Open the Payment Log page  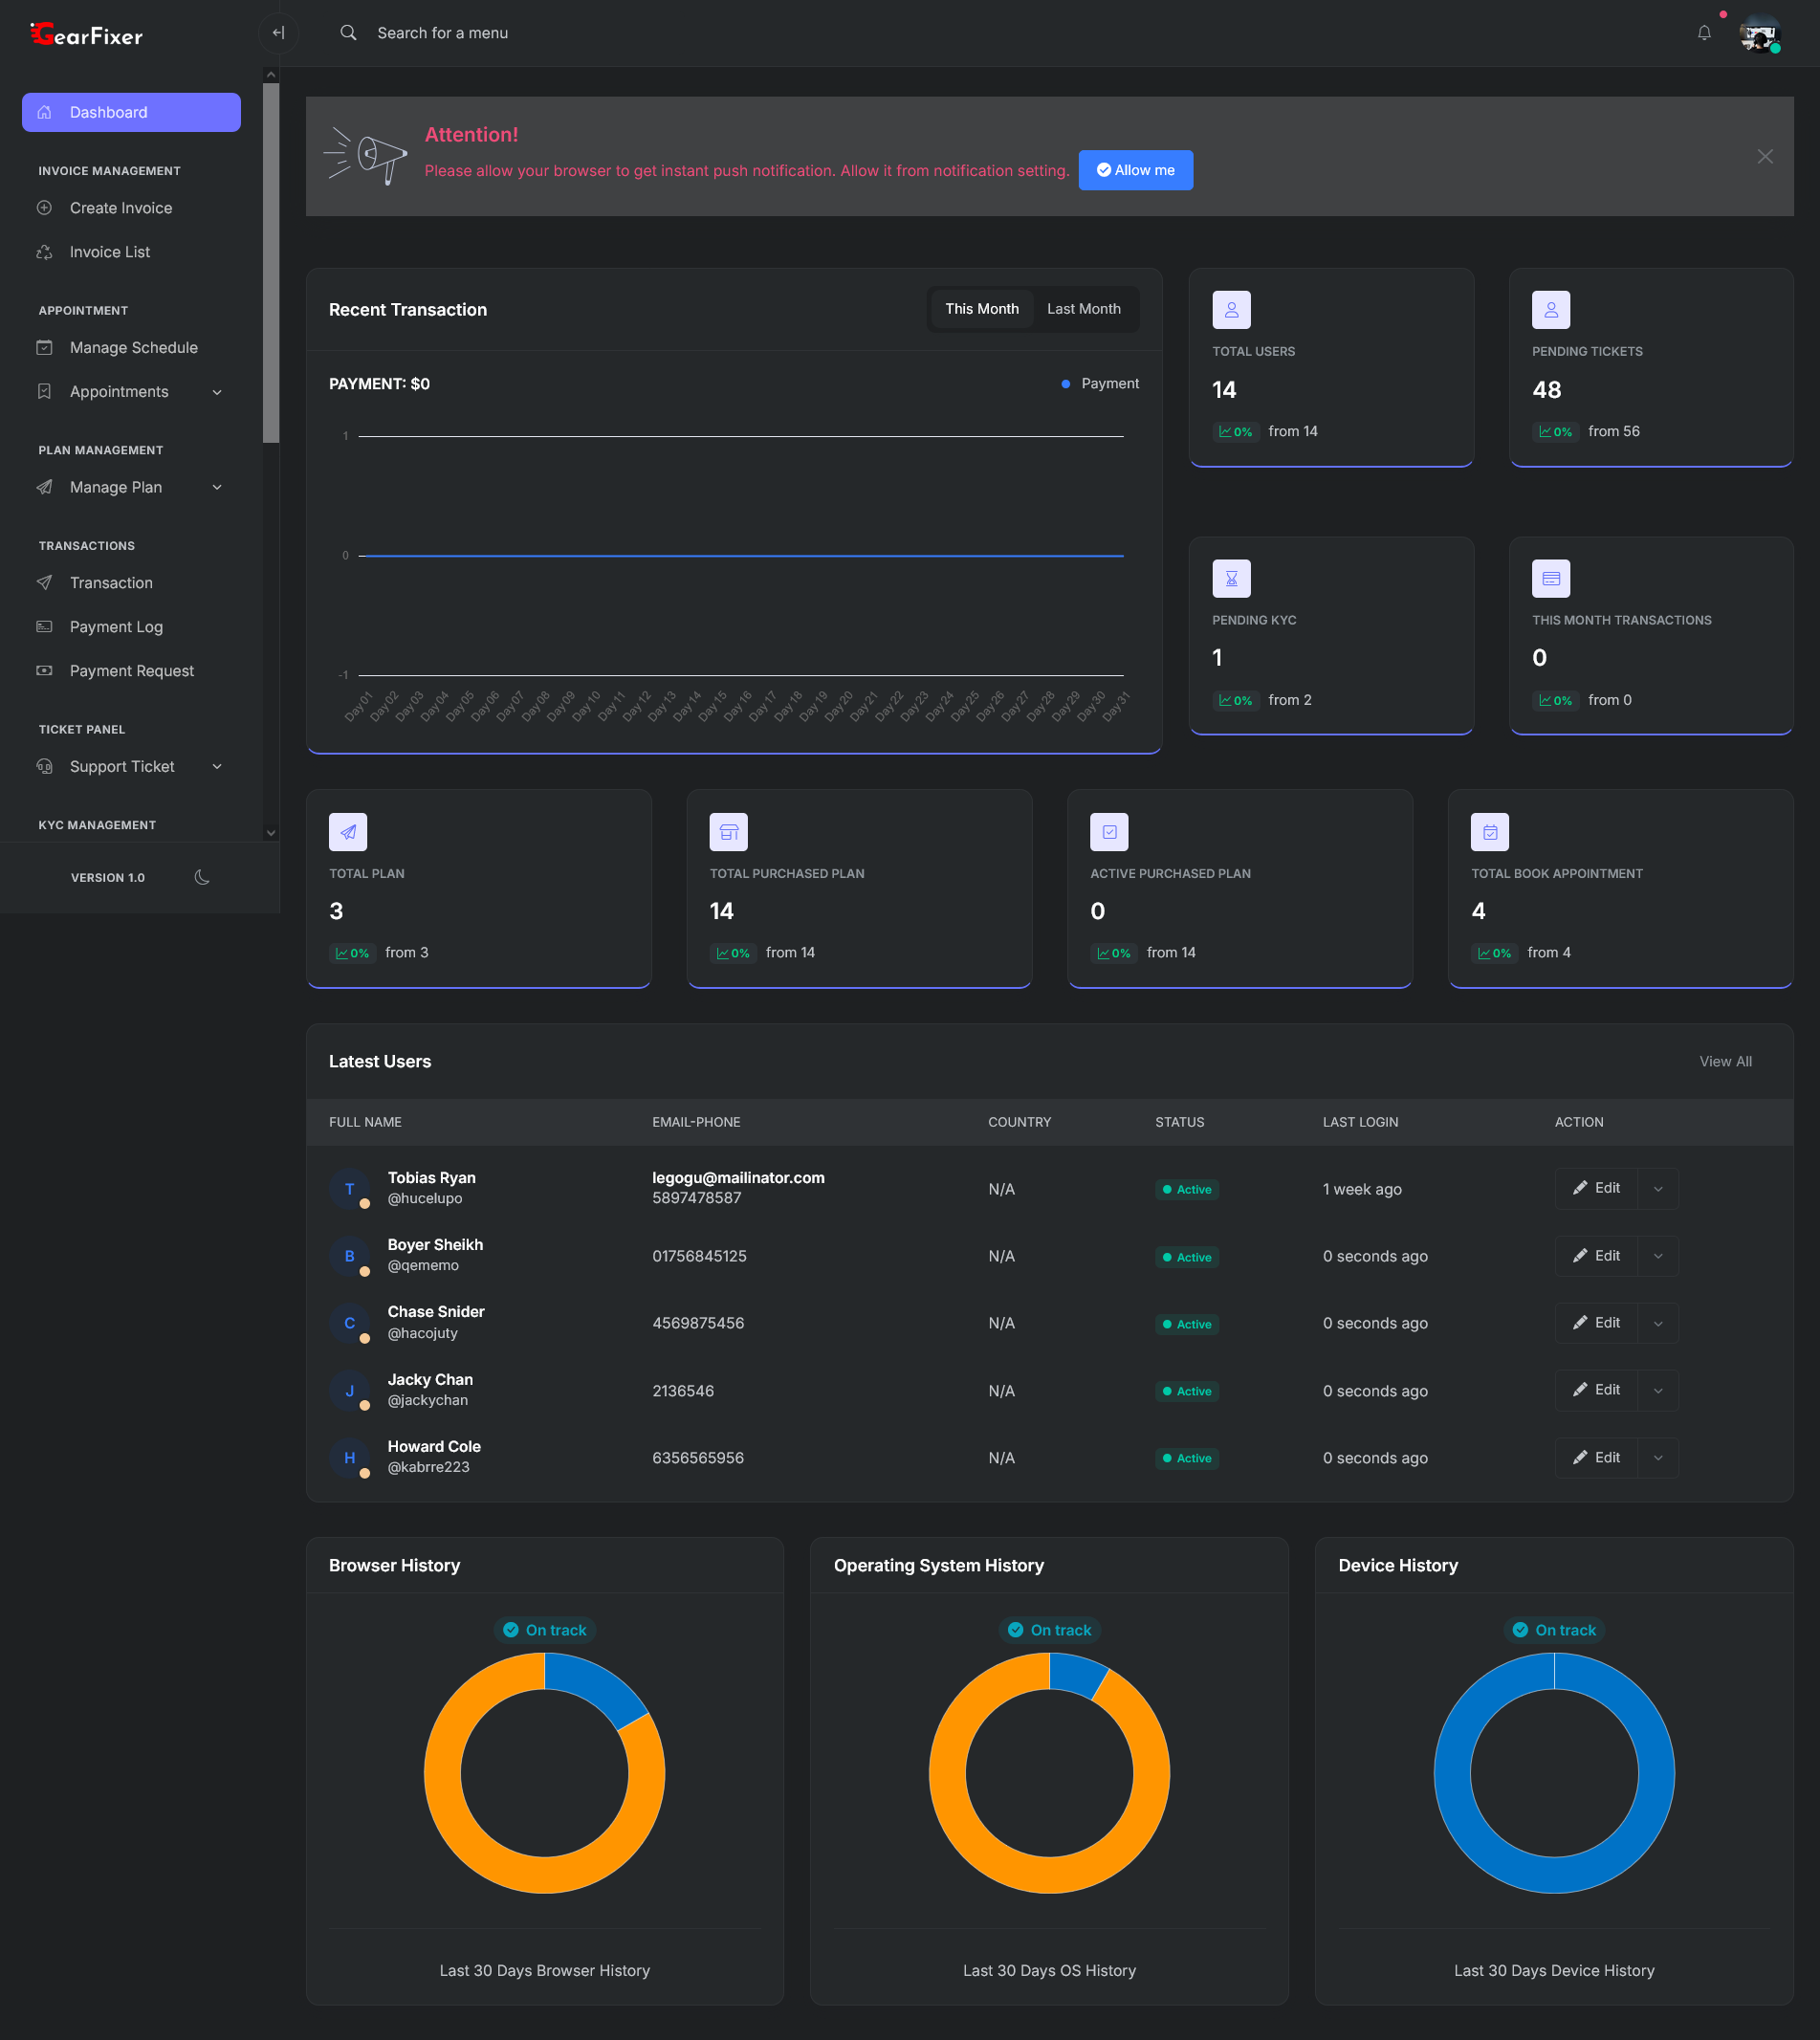coord(131,627)
